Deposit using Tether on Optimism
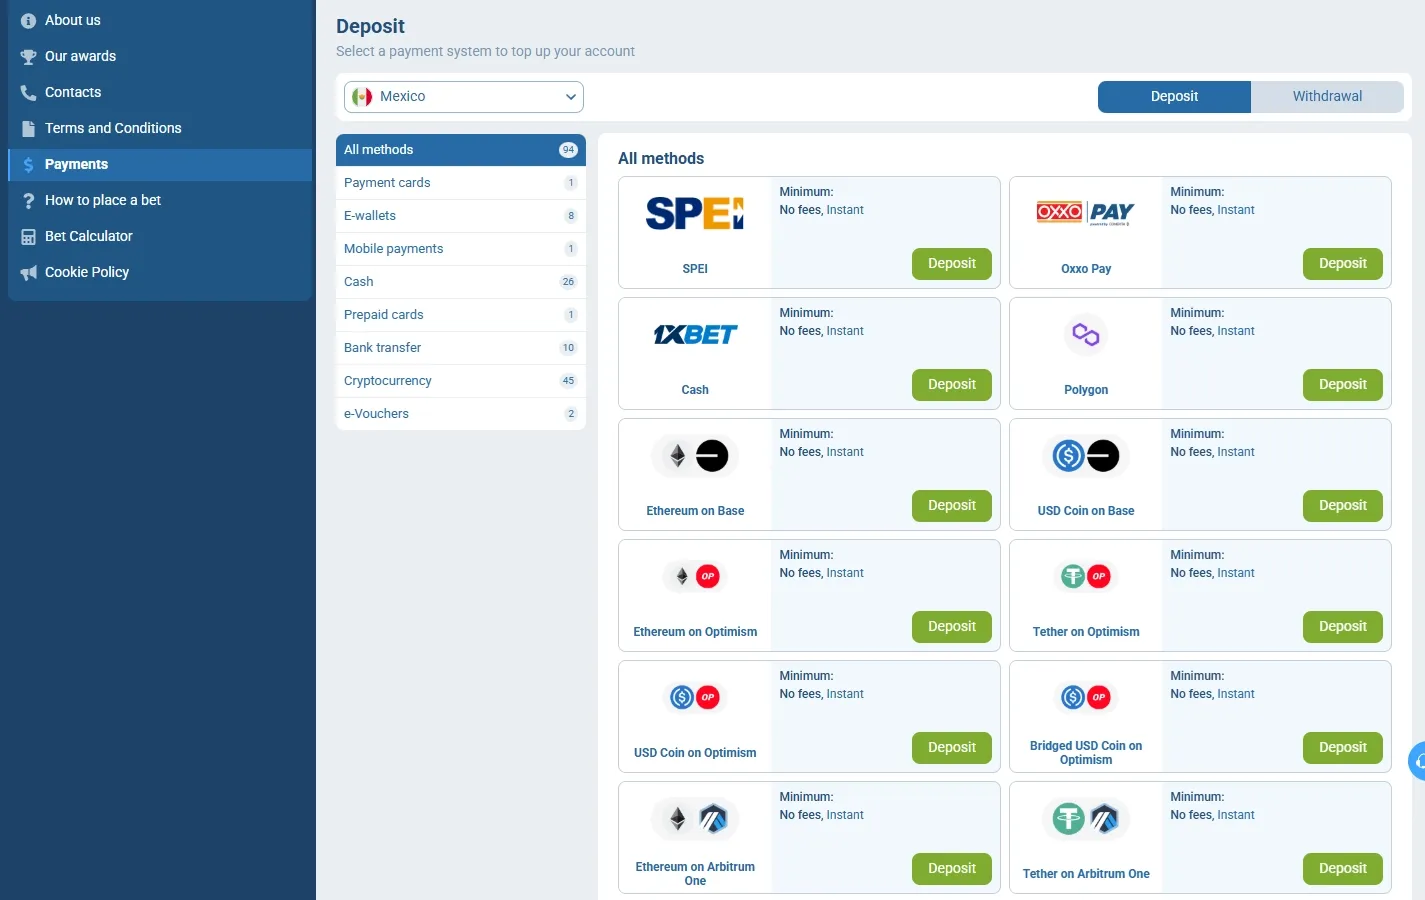1425x900 pixels. 1343,627
